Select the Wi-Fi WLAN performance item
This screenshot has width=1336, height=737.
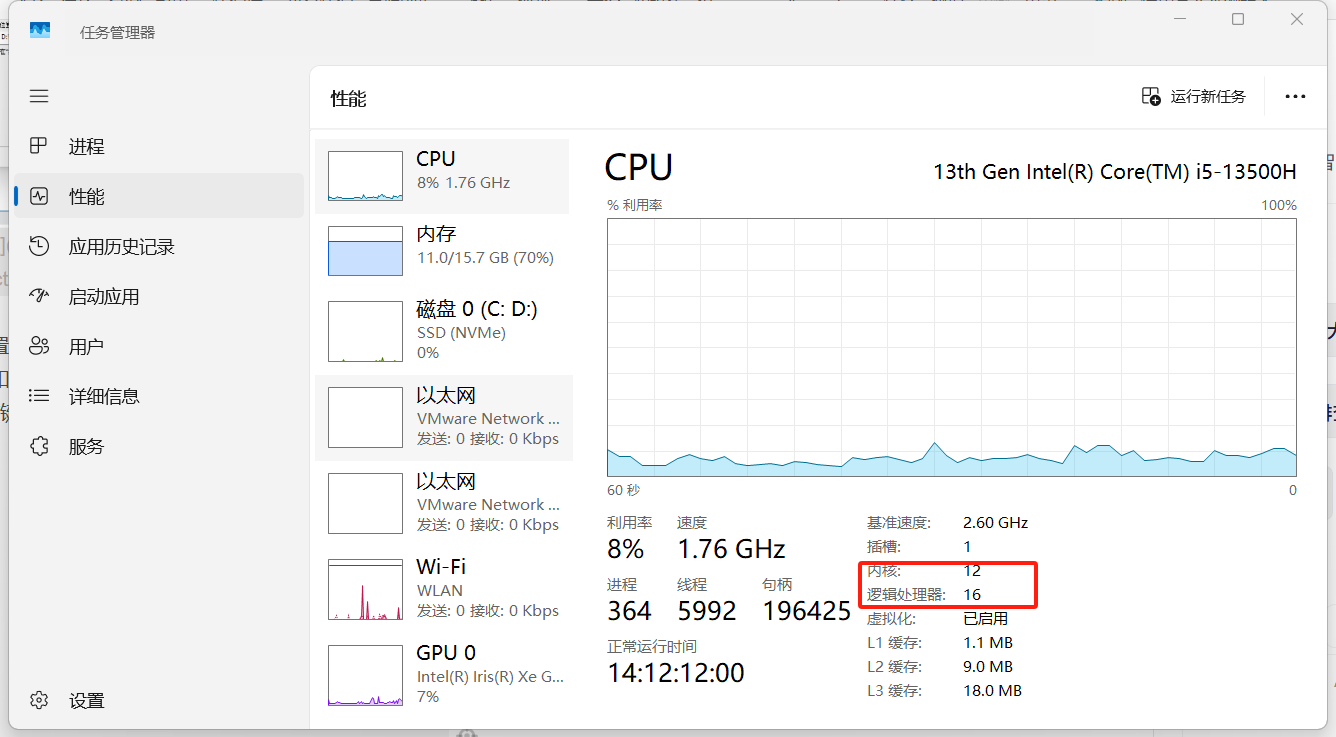click(442, 588)
